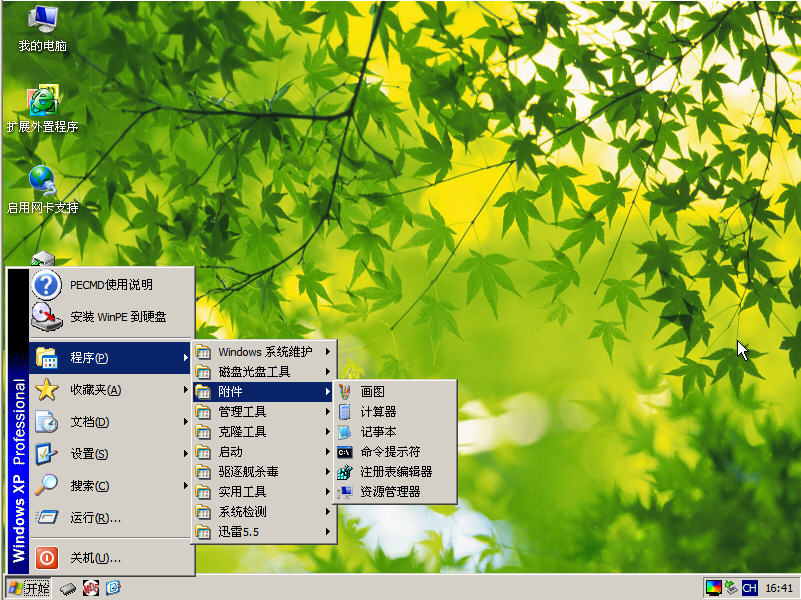Click the CH input language indicator
Viewport: 801px width, 600px height.
(x=749, y=588)
